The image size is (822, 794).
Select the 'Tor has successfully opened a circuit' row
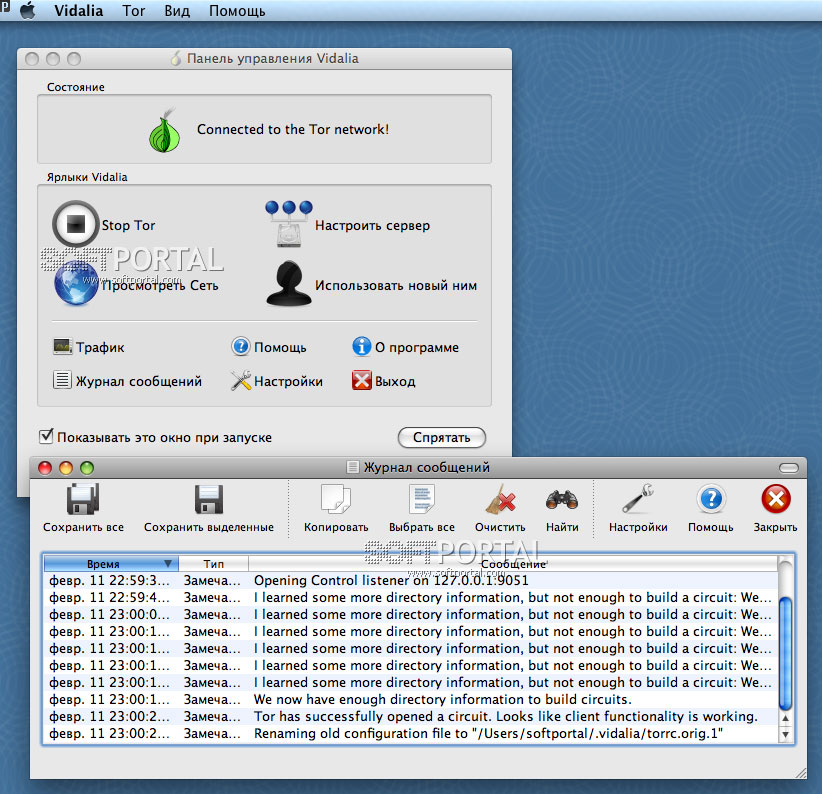pos(410,716)
